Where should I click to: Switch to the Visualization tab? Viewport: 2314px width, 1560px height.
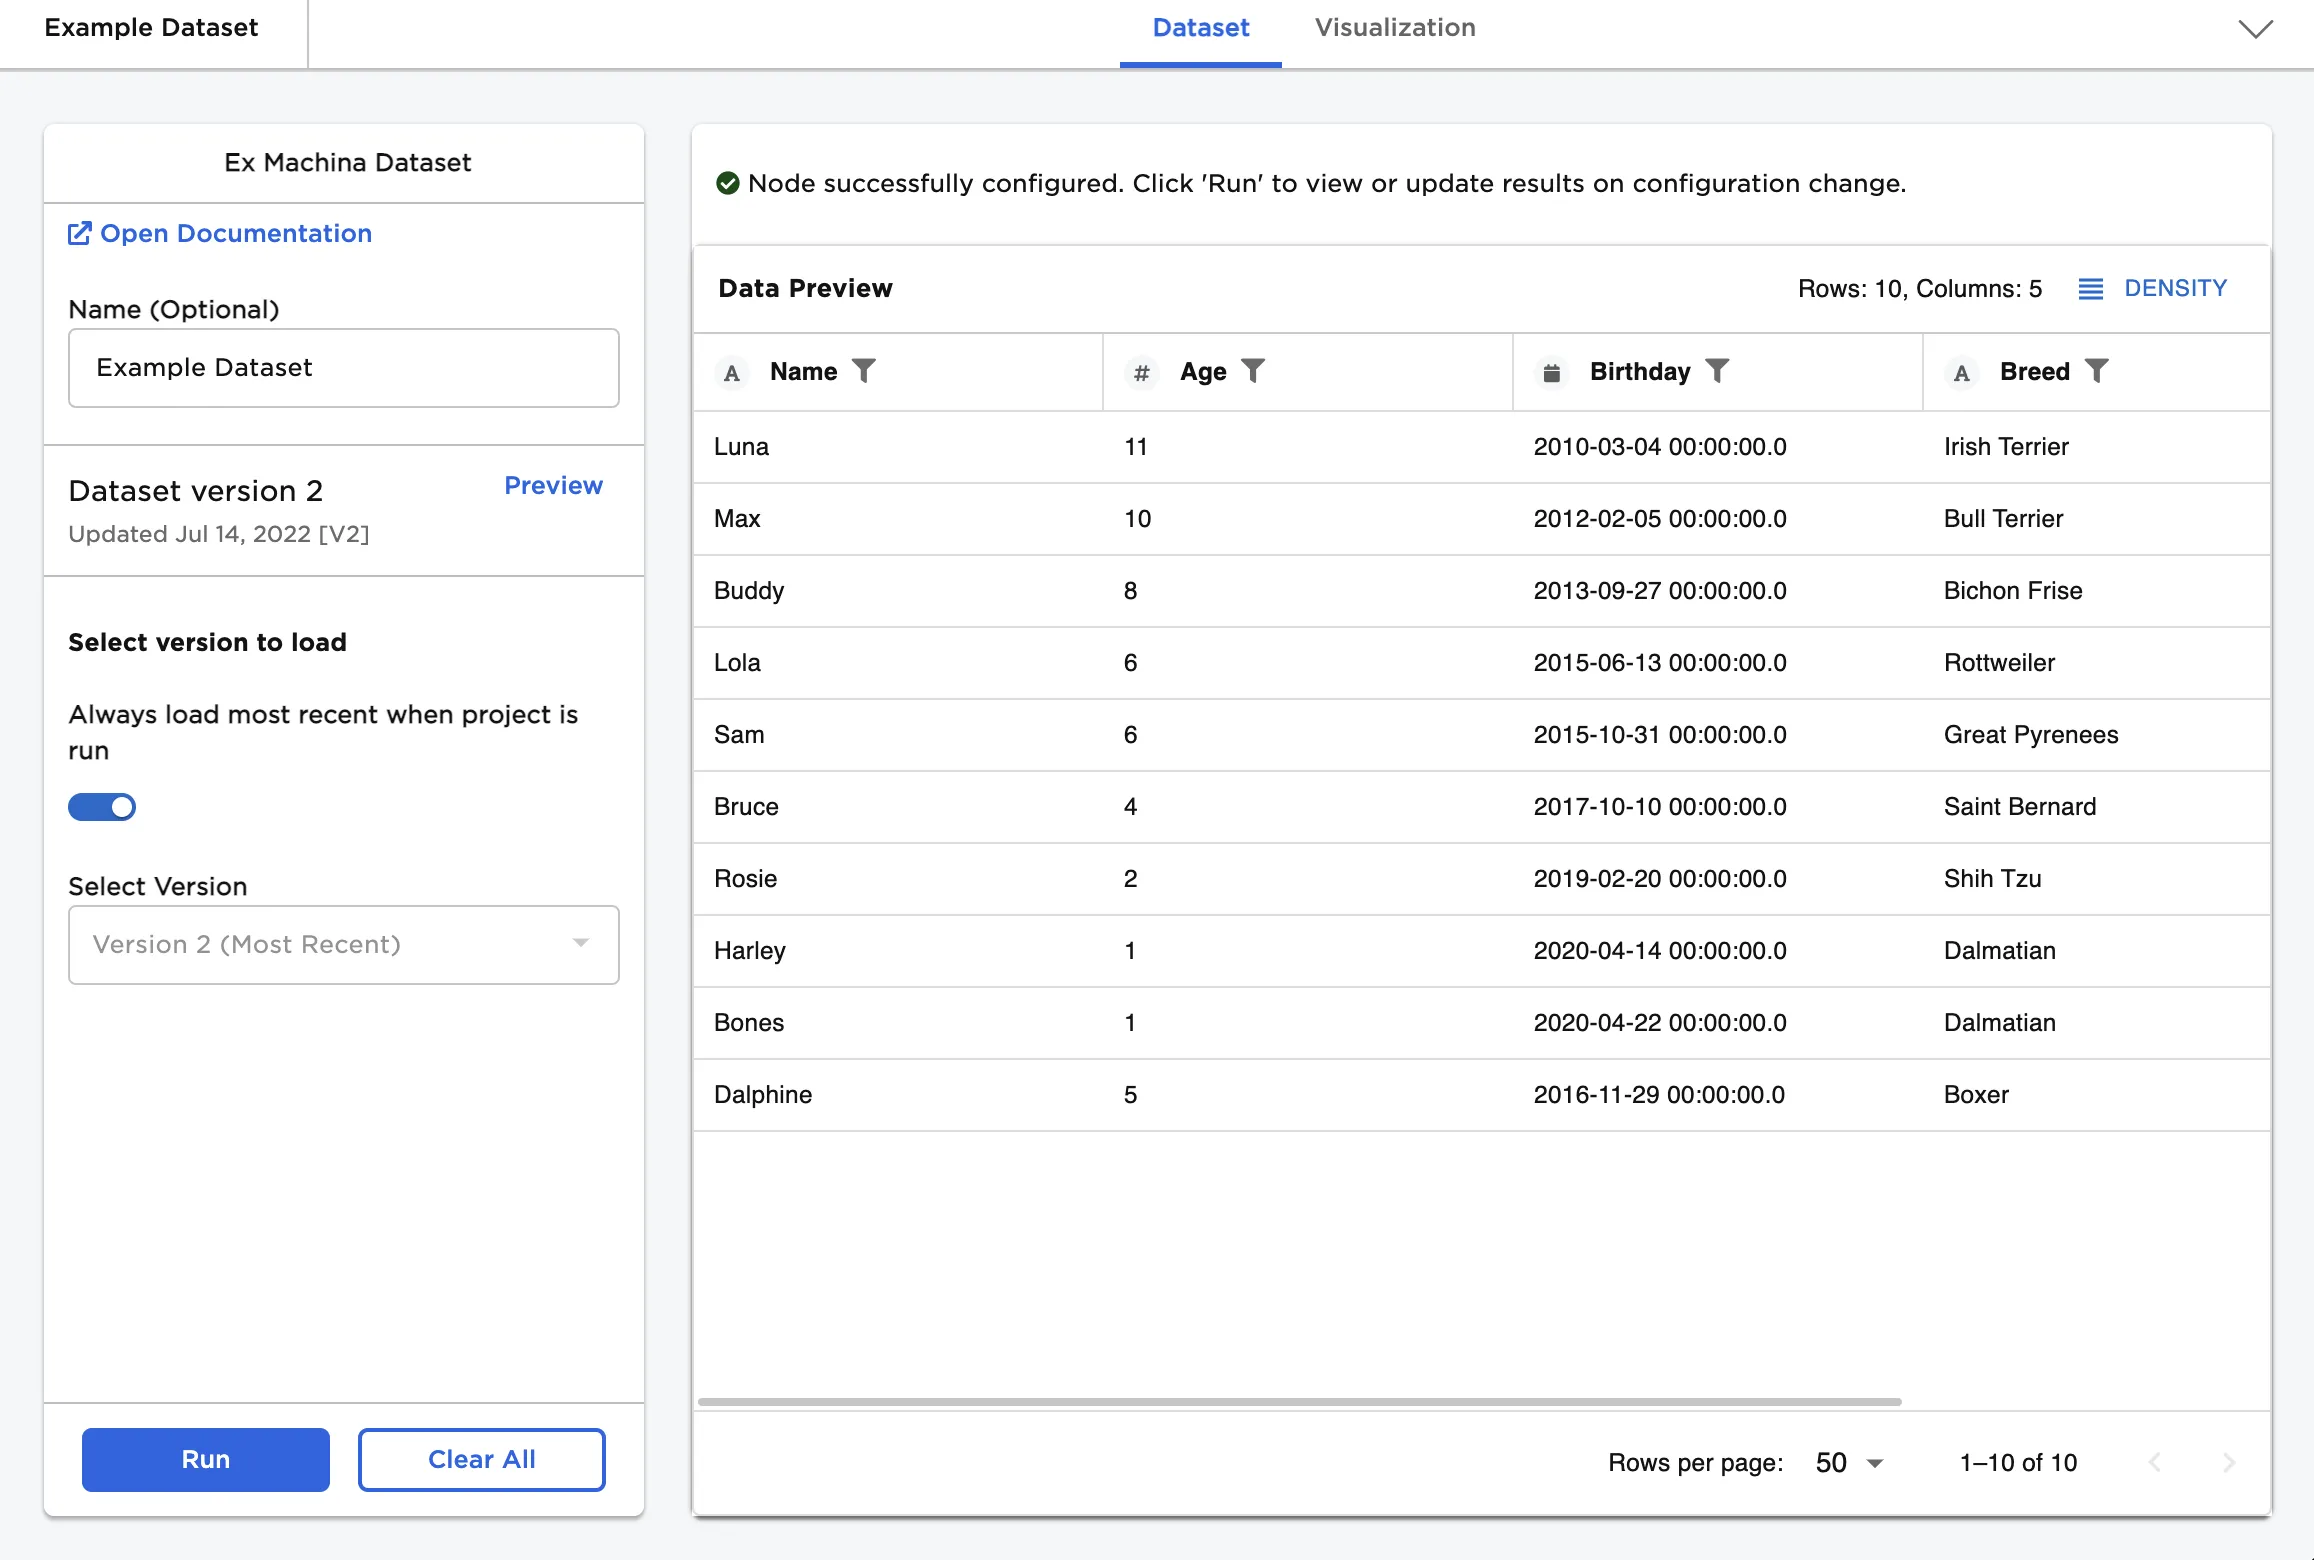click(1395, 28)
